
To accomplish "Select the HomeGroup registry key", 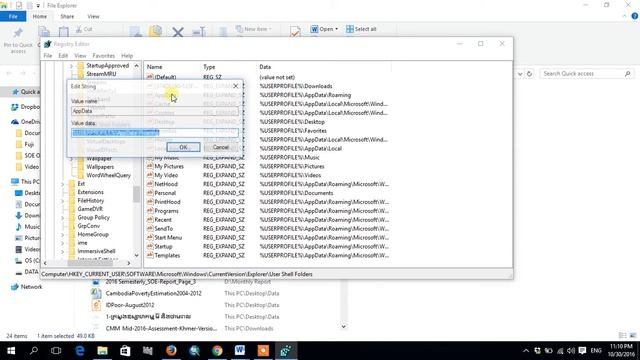I will click(93, 234).
